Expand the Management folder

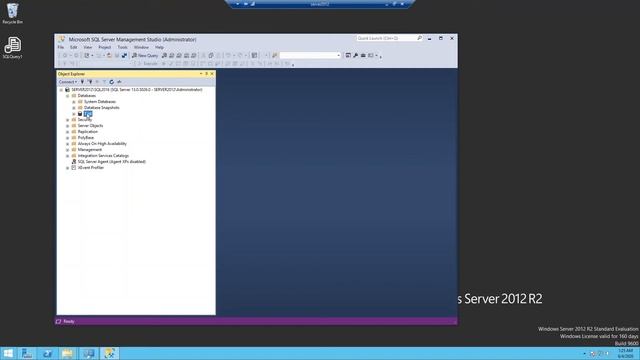click(68, 150)
